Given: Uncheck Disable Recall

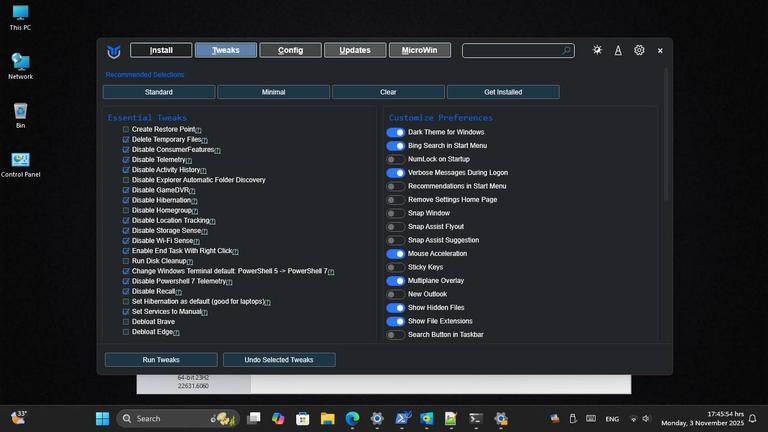Looking at the screenshot, I should pos(126,291).
